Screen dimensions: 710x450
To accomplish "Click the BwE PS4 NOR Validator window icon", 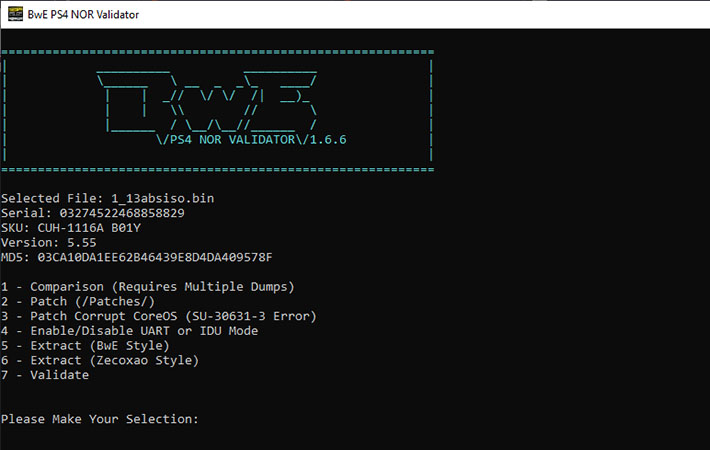I will point(15,14).
